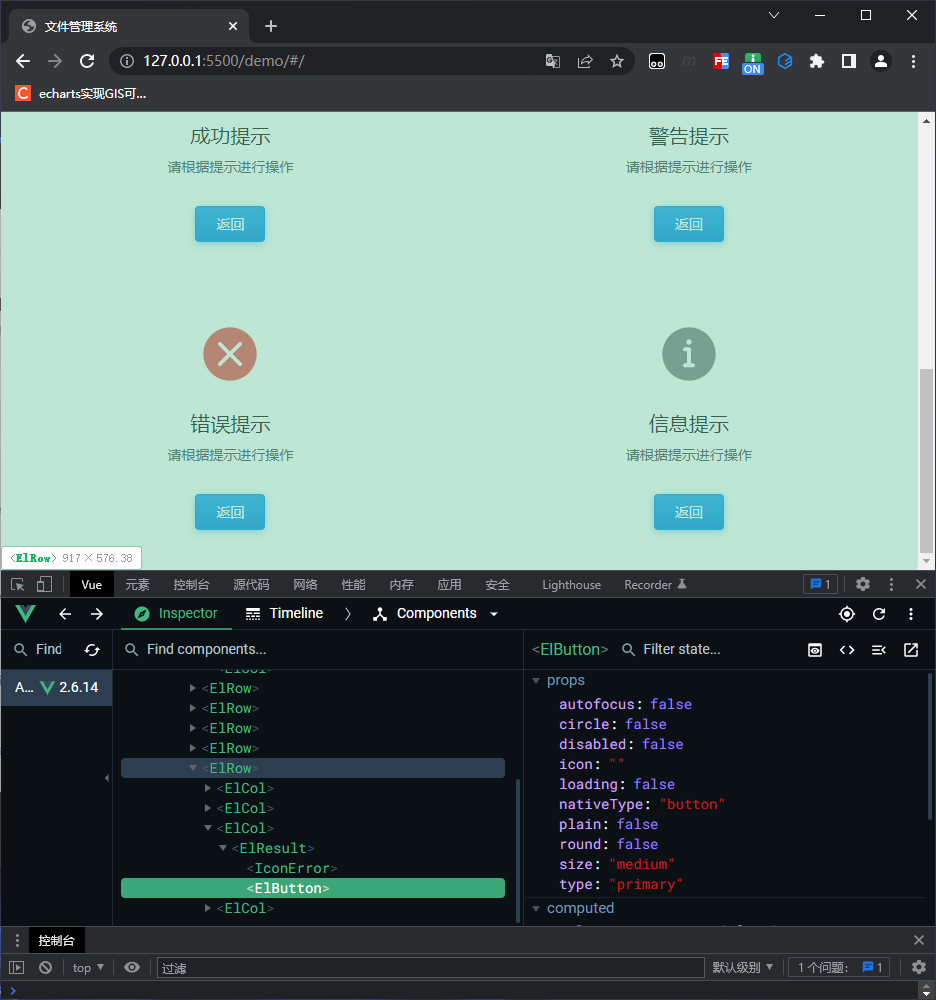Open a new browser tab
The image size is (936, 1000).
tap(271, 26)
